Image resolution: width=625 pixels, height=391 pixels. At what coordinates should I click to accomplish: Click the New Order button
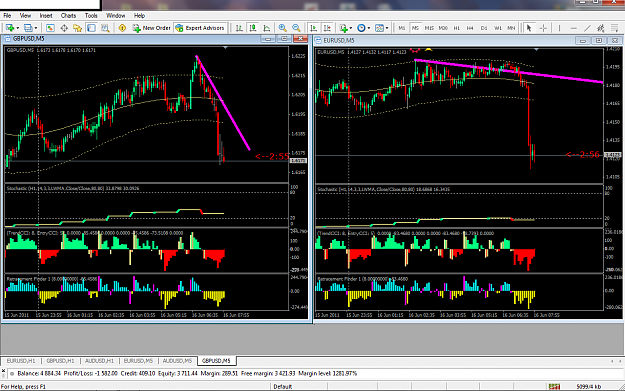pyautogui.click(x=151, y=28)
